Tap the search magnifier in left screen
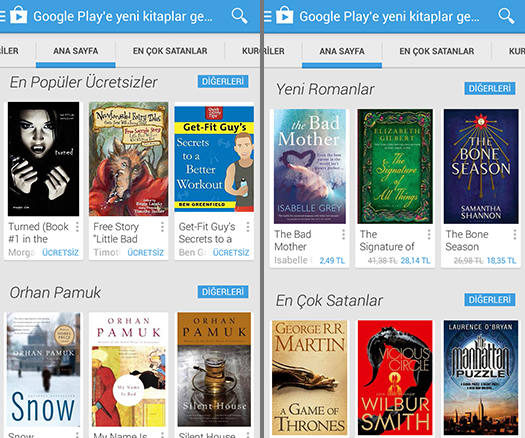 point(239,15)
